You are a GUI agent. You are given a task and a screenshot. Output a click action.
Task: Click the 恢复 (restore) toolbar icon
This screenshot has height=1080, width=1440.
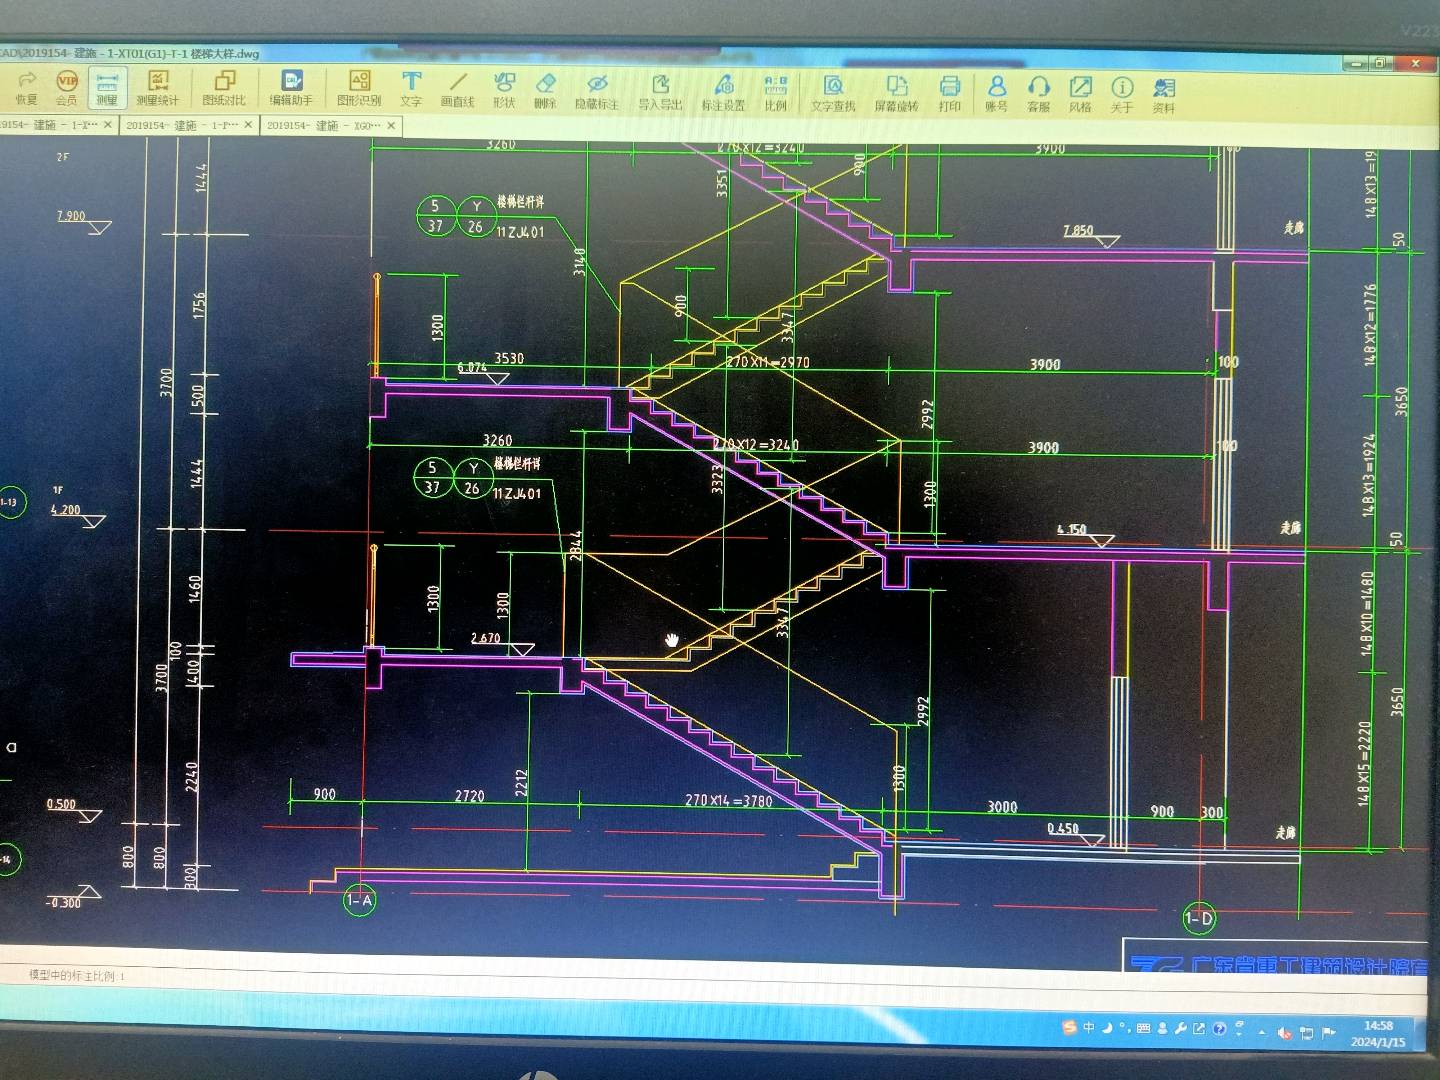[x=27, y=88]
